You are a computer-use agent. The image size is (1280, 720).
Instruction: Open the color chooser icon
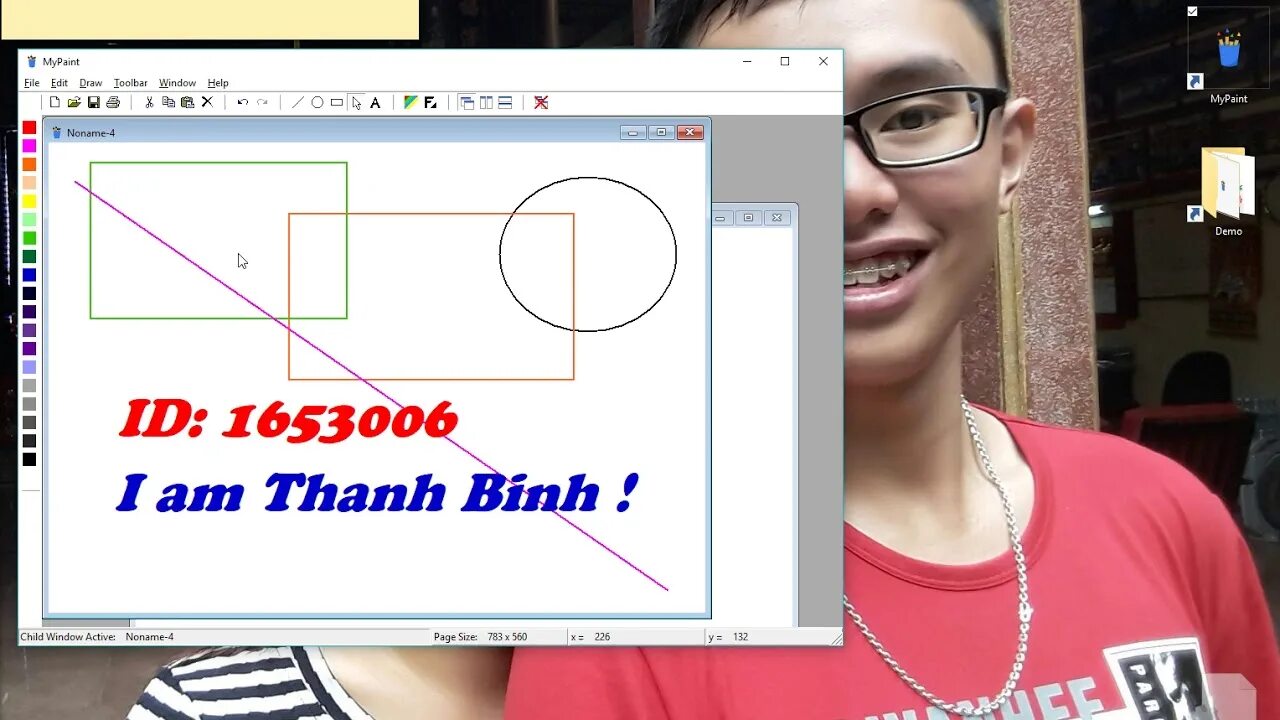[410, 102]
